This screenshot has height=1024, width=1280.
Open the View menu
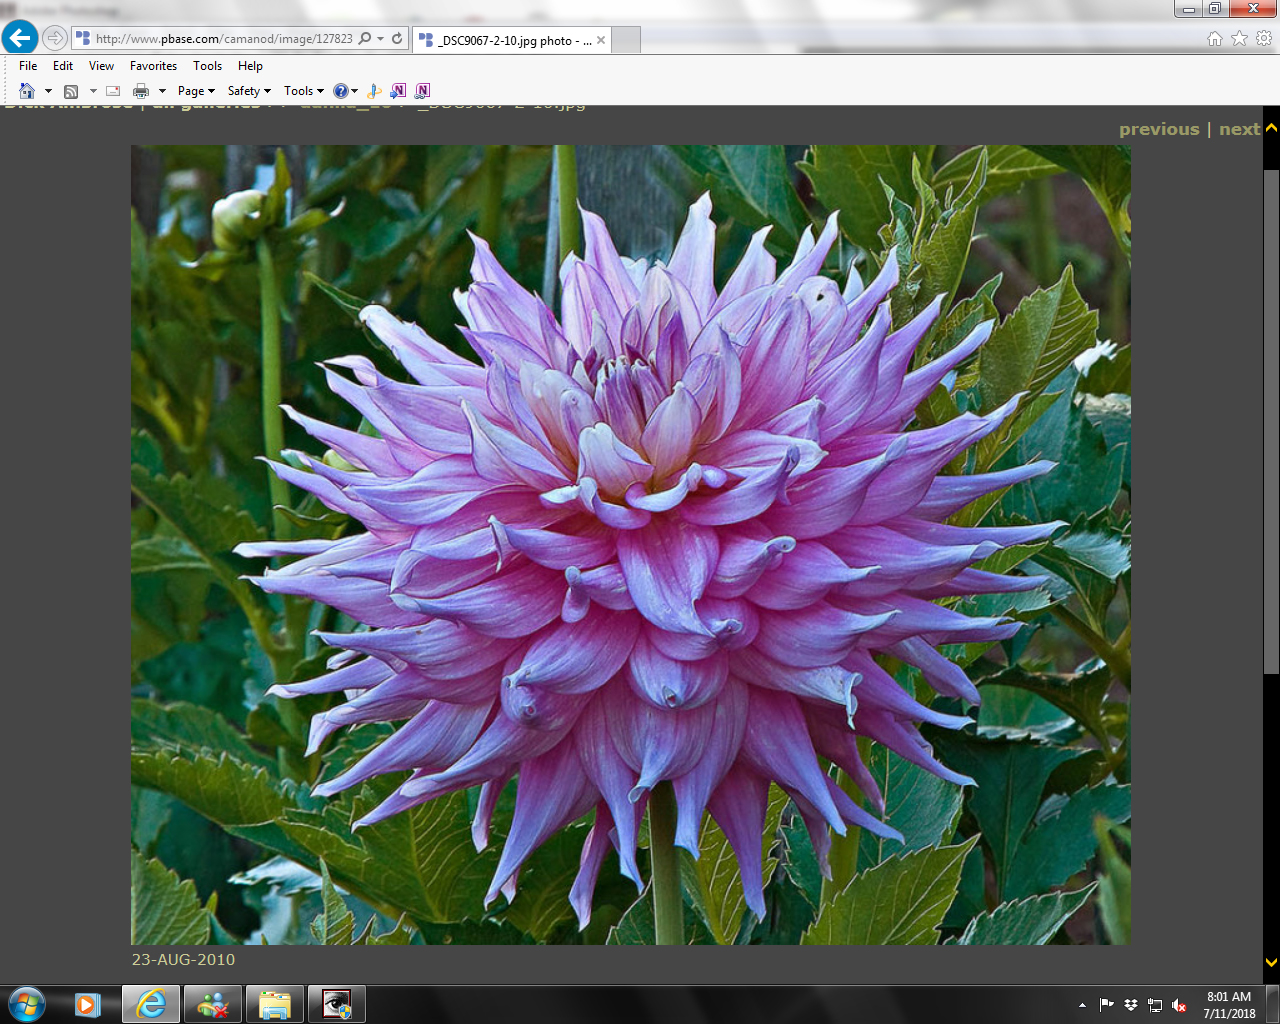(x=101, y=66)
